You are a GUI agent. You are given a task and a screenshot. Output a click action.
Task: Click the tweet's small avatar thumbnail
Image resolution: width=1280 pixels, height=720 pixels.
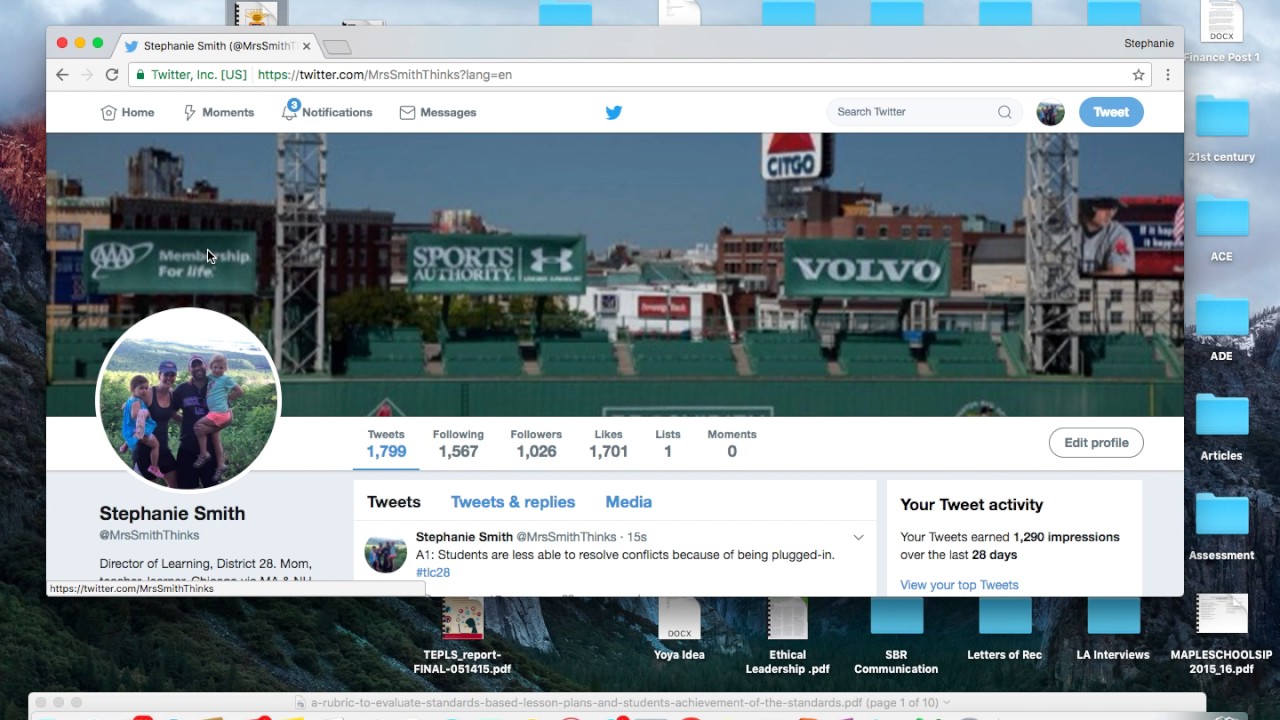pyautogui.click(x=385, y=552)
